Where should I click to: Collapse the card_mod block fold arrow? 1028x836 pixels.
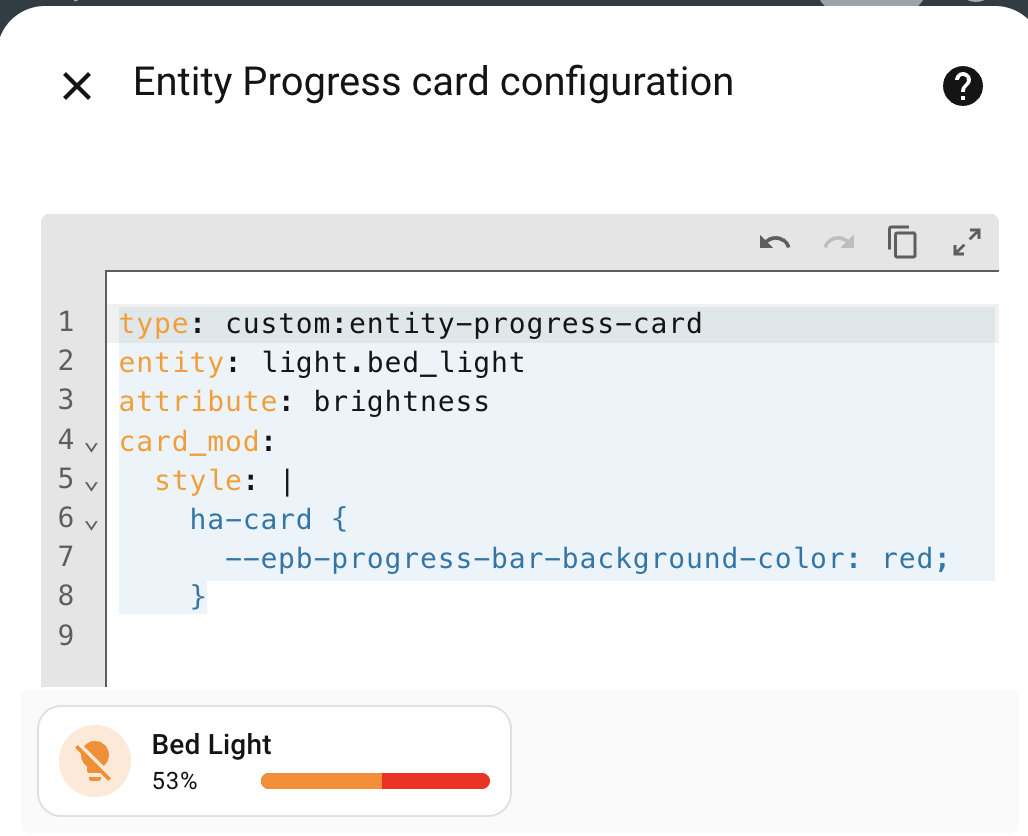click(91, 446)
